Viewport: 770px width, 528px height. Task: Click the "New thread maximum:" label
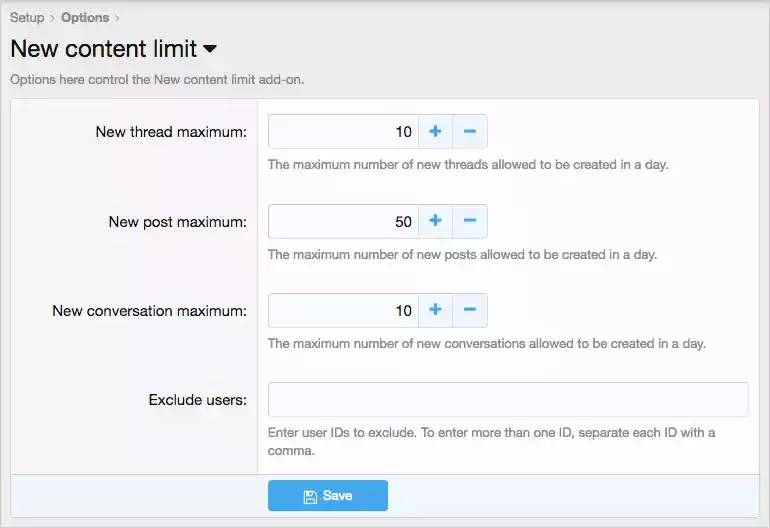coord(171,132)
